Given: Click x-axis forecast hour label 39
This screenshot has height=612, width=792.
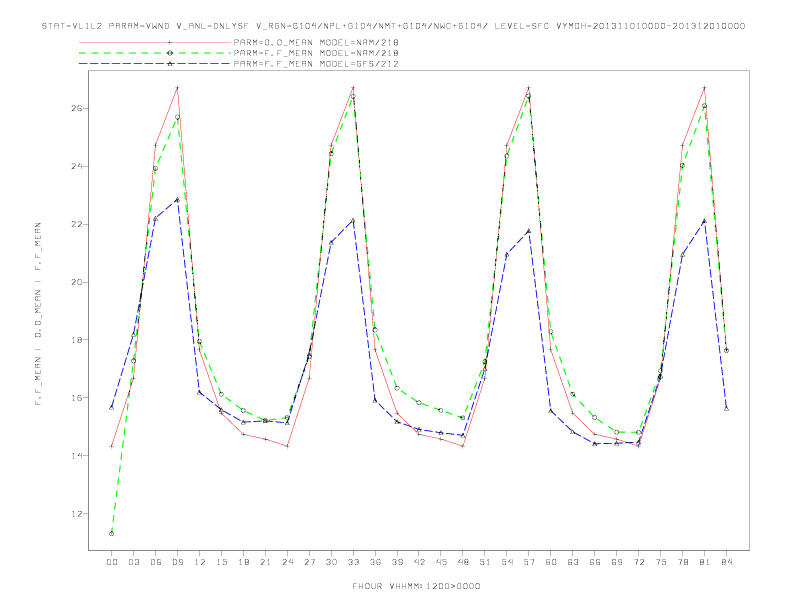Looking at the screenshot, I should (397, 562).
